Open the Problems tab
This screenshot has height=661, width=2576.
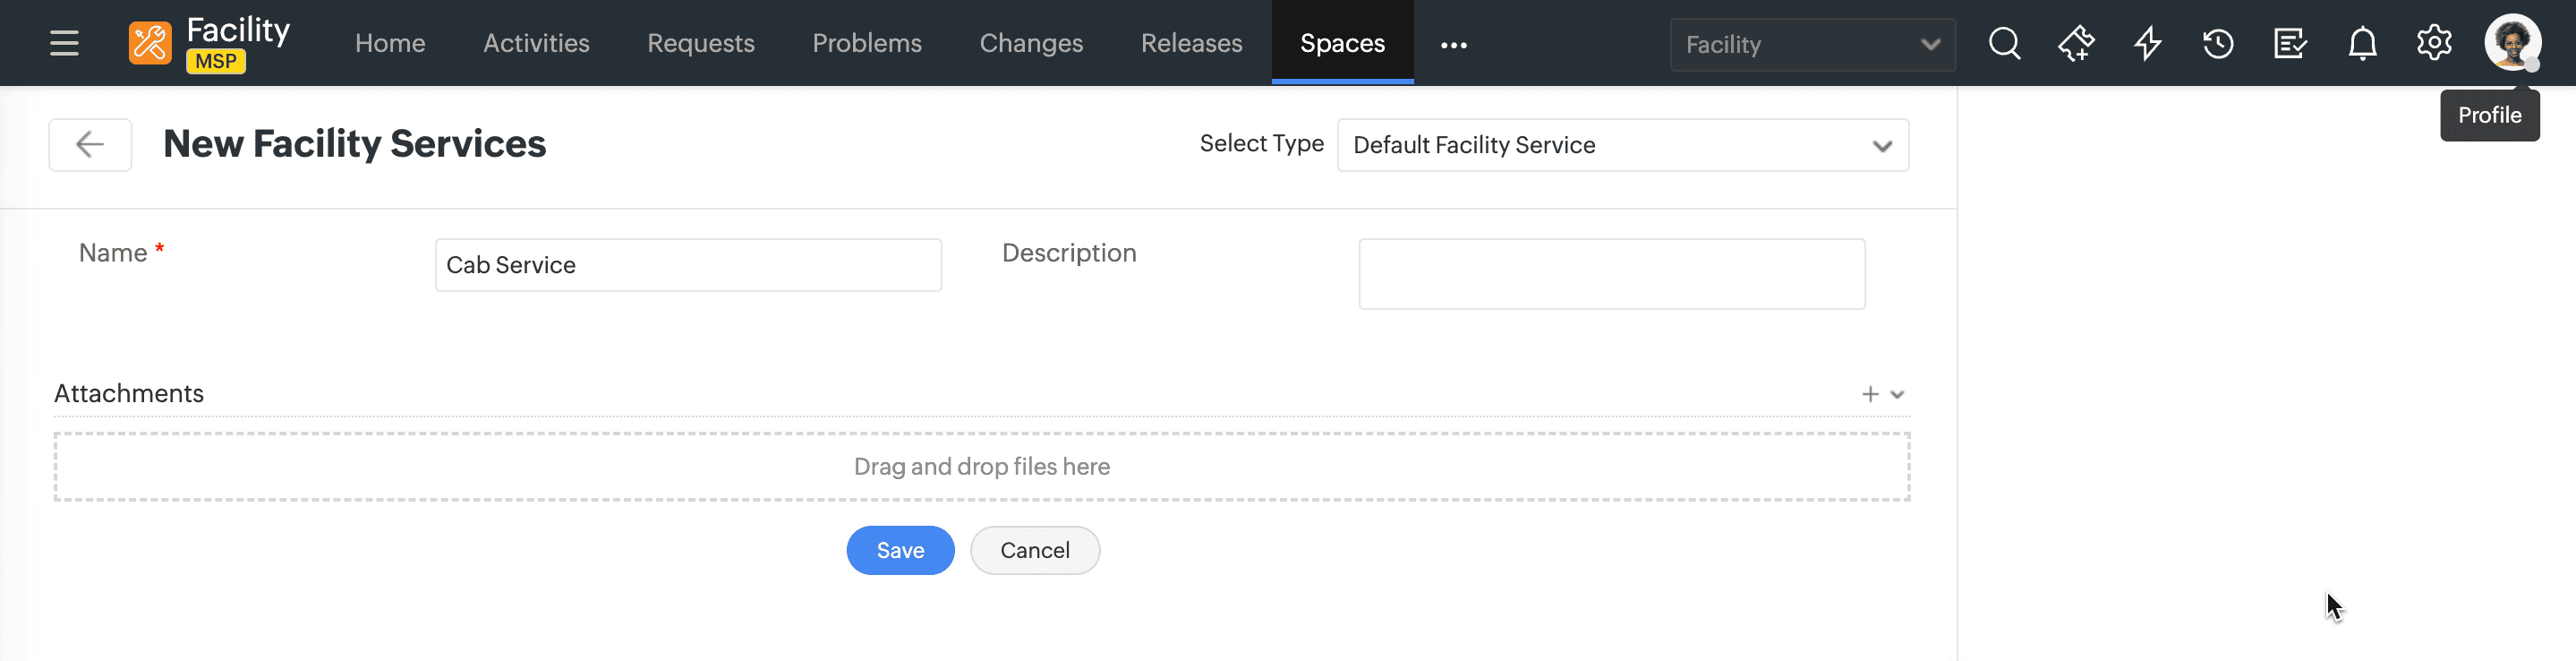[x=866, y=43]
